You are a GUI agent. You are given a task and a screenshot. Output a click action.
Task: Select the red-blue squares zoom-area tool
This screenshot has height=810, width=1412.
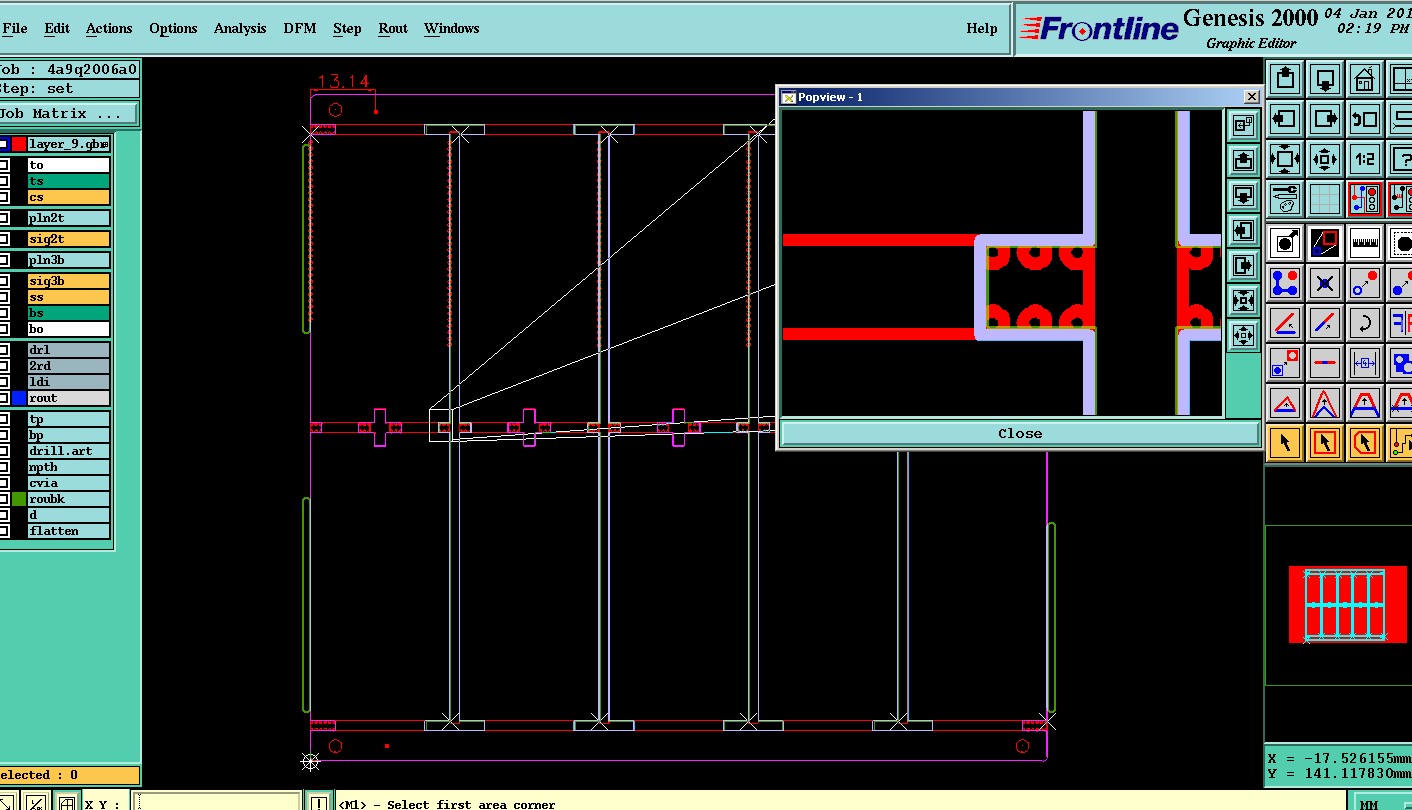coord(1325,243)
